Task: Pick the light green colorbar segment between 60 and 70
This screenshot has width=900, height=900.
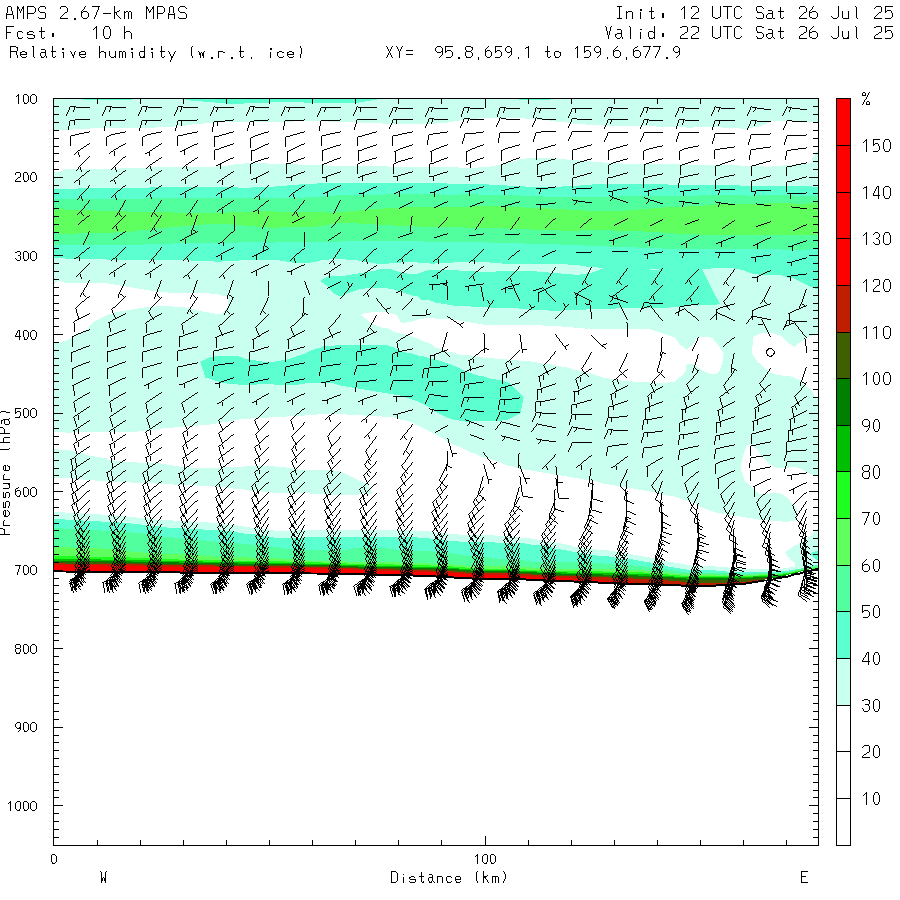Action: tap(843, 542)
